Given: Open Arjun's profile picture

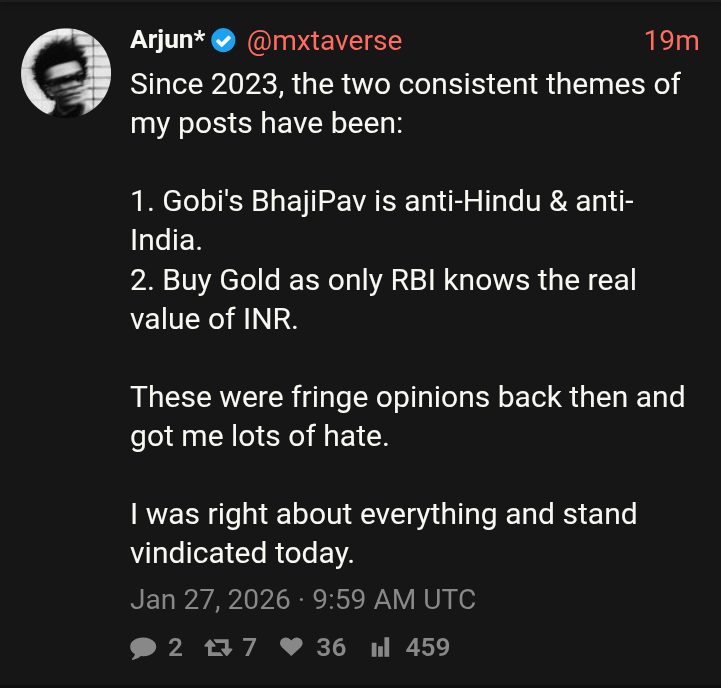Looking at the screenshot, I should 67,70.
